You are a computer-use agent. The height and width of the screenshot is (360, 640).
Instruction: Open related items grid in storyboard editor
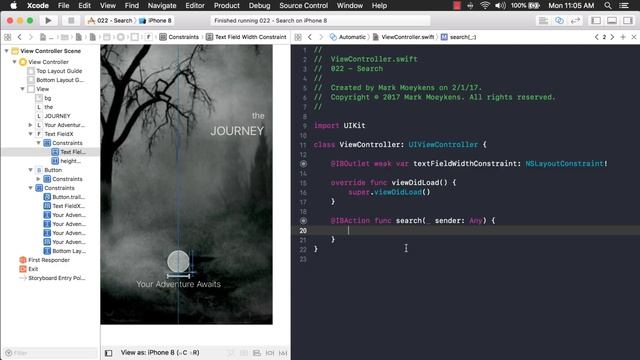pyautogui.click(x=7, y=37)
